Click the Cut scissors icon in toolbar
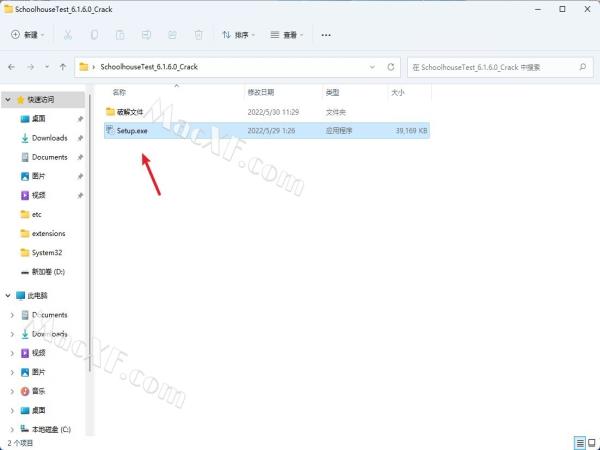The height and width of the screenshot is (450, 600). point(67,34)
